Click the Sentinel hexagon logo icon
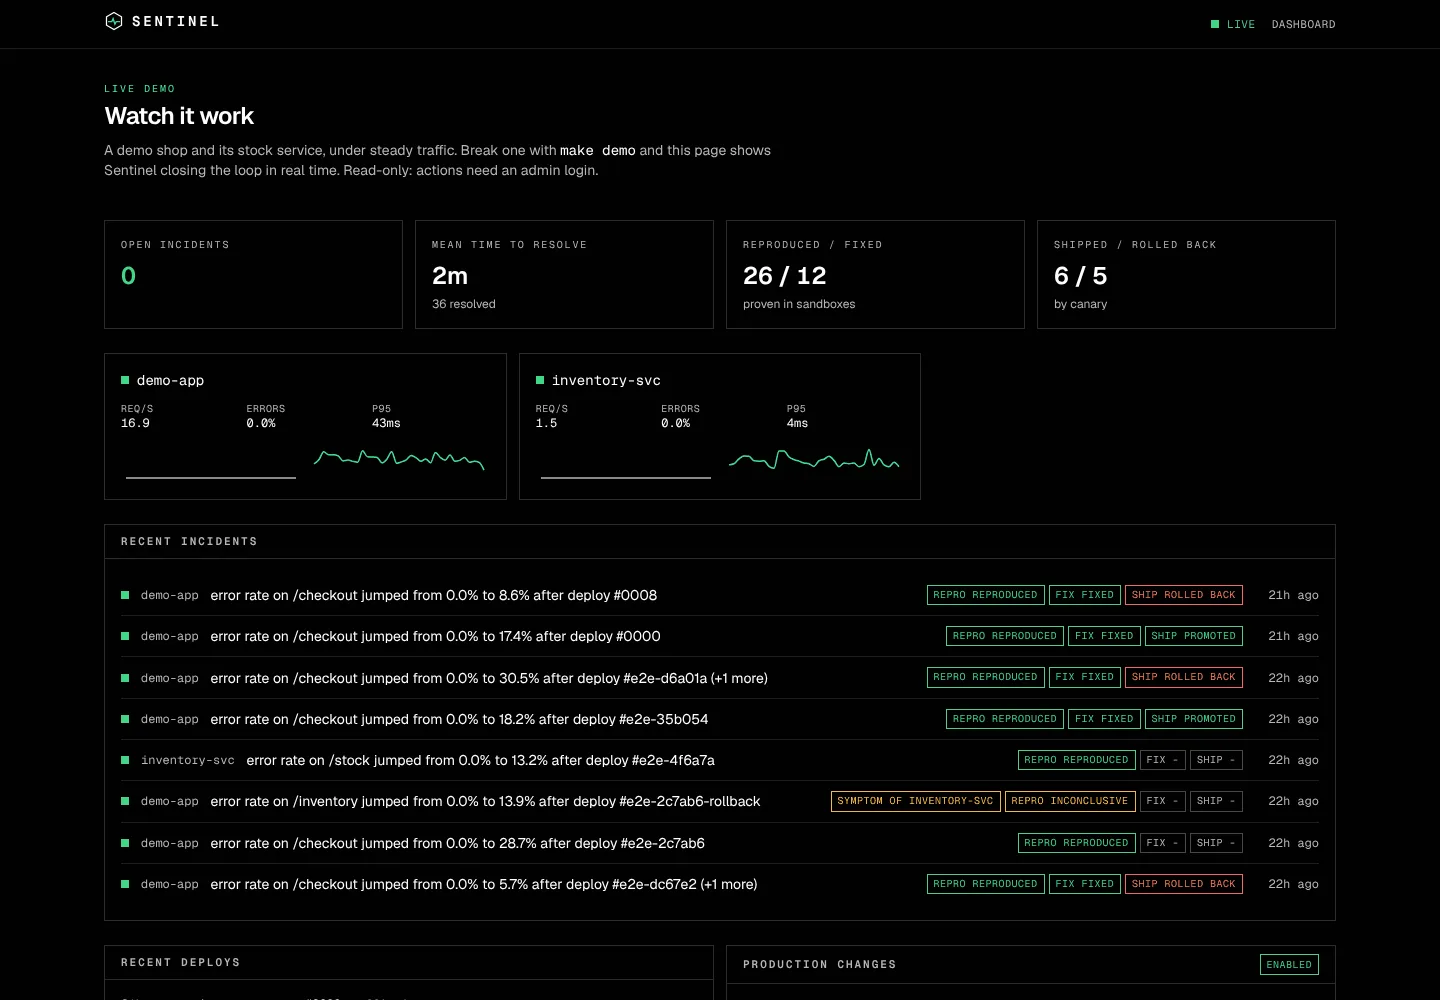 (114, 21)
